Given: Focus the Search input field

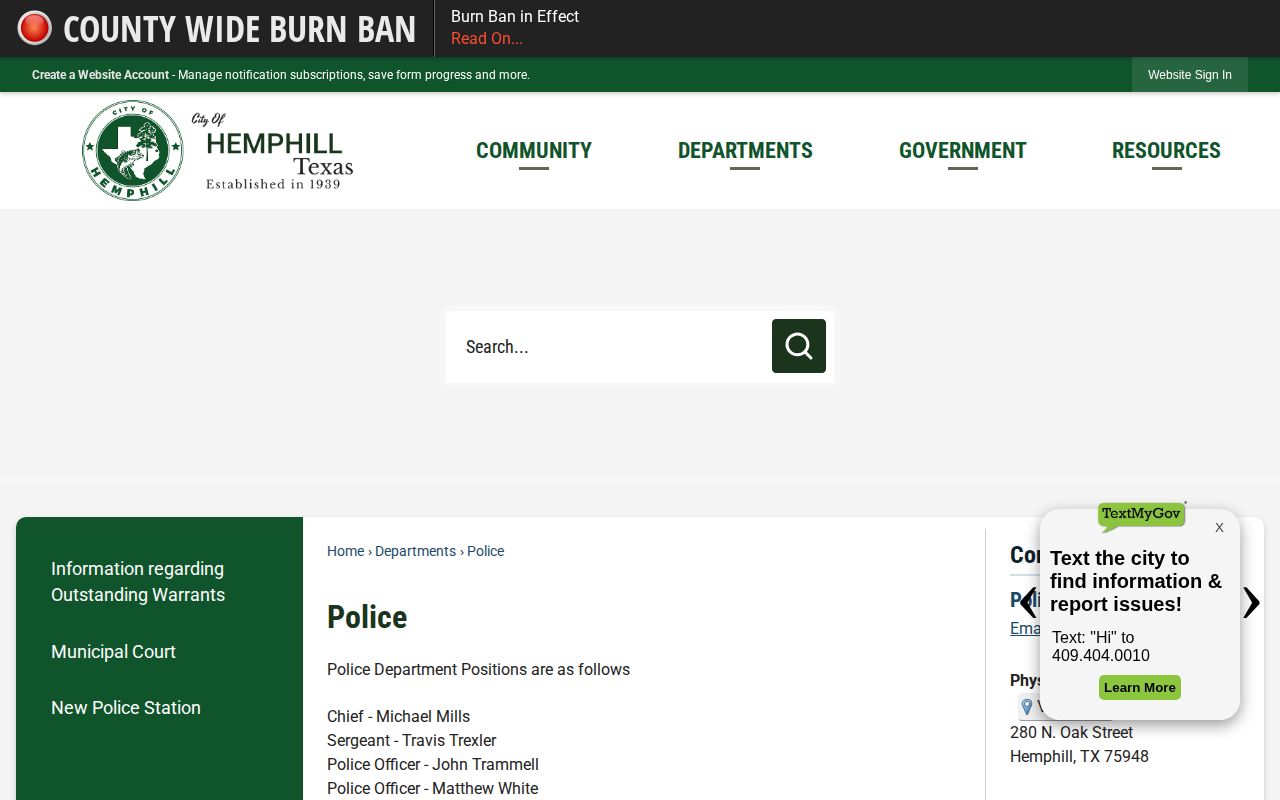Looking at the screenshot, I should [x=609, y=346].
